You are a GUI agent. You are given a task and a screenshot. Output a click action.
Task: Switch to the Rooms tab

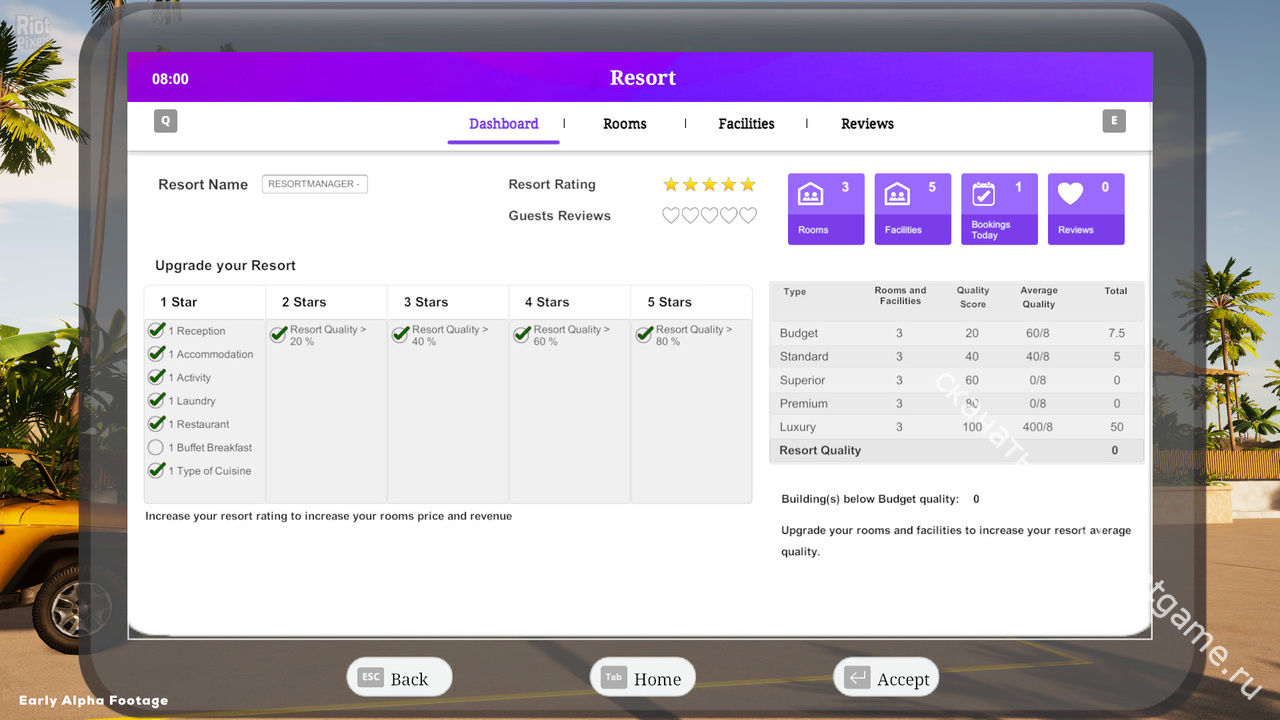tap(625, 124)
